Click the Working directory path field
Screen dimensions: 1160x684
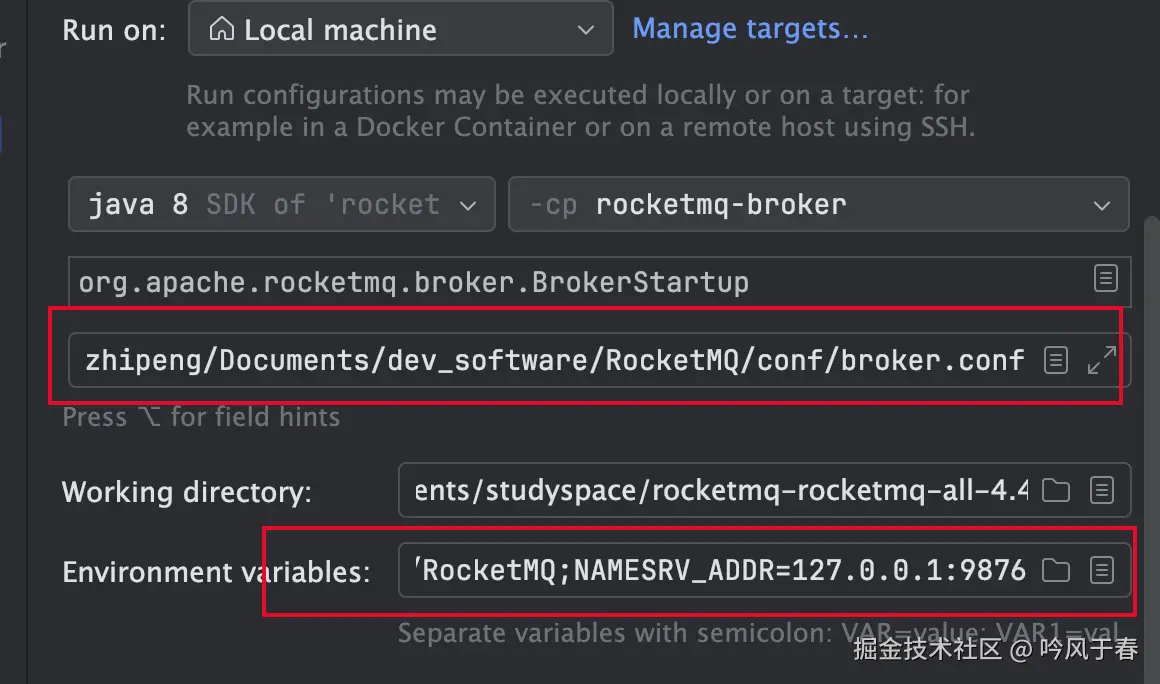(x=720, y=490)
